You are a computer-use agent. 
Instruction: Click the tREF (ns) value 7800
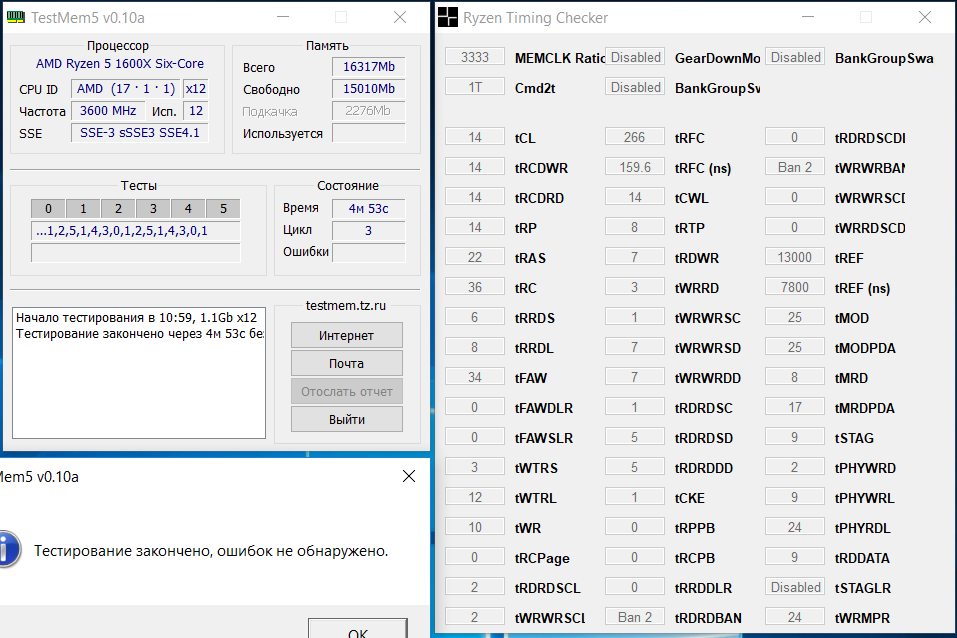[x=795, y=287]
